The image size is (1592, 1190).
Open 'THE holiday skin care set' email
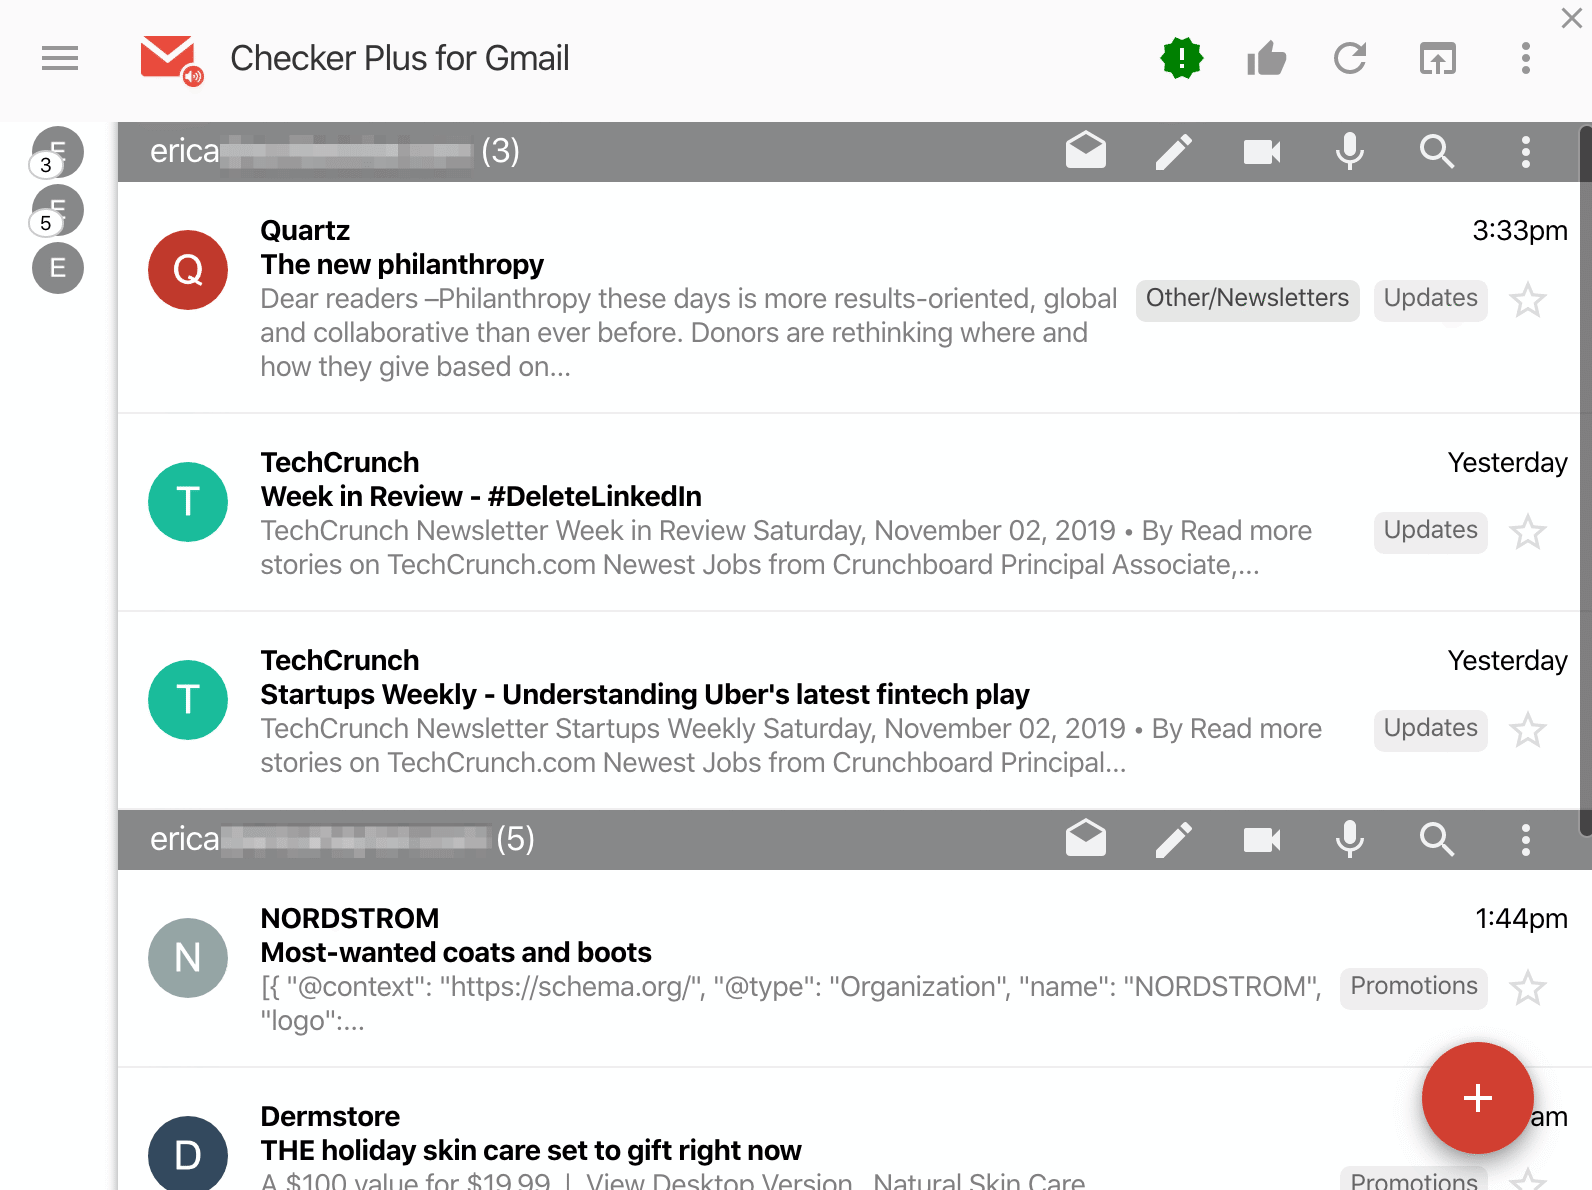coord(531,1151)
